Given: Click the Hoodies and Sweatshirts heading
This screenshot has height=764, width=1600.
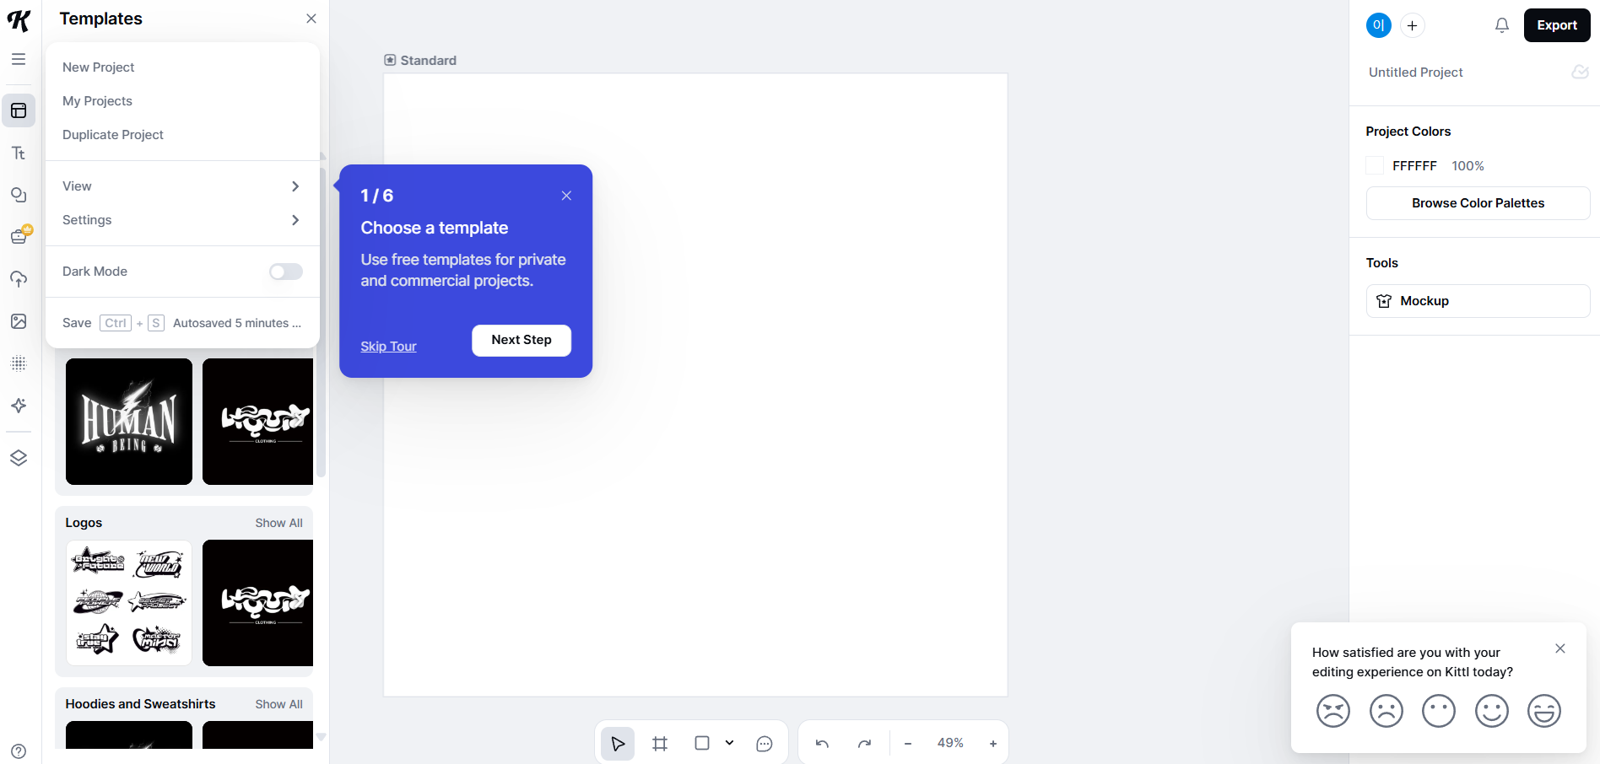Looking at the screenshot, I should click(x=140, y=704).
